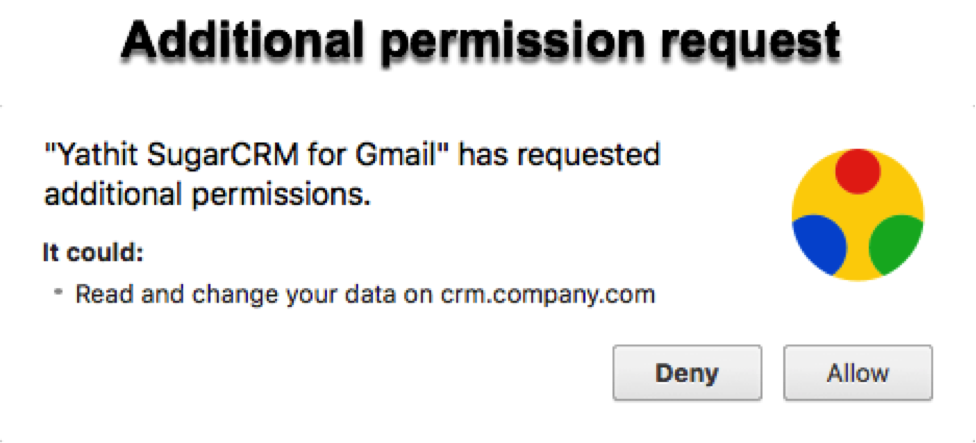The image size is (976, 443).
Task: Click the bullet before the permission entry
Action: [59, 291]
